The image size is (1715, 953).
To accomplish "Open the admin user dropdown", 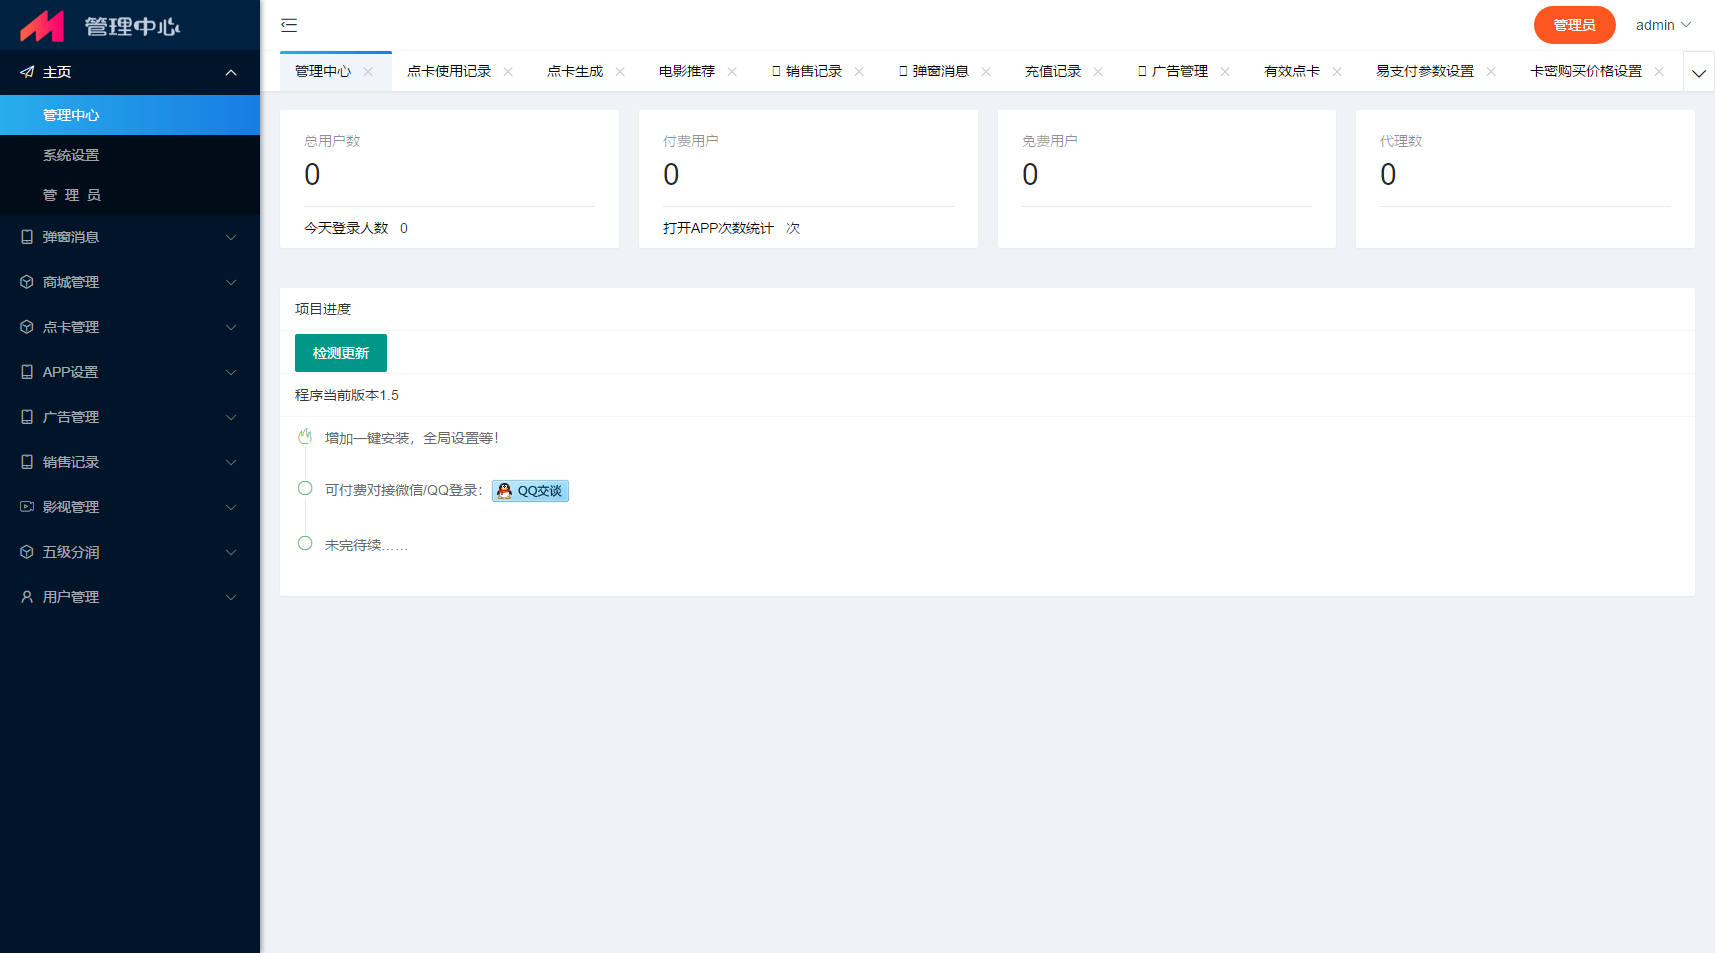I will click(1663, 25).
